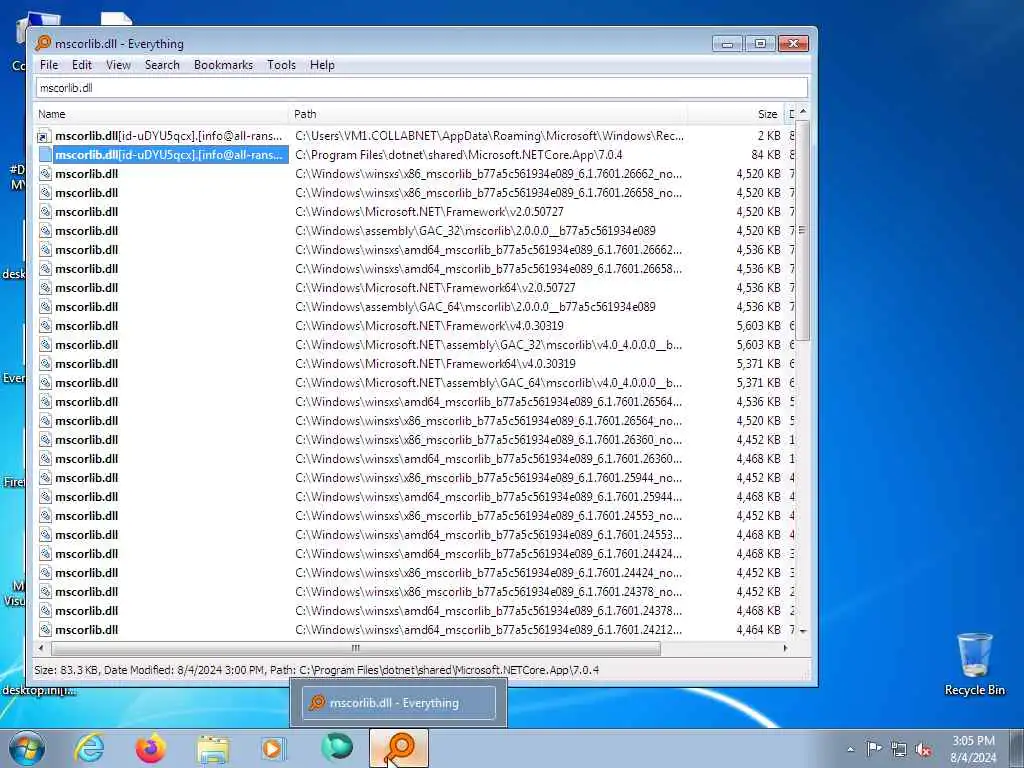The width and height of the screenshot is (1024, 768).
Task: Click the 2 KB size of the Recent shortcut
Action: pos(769,136)
